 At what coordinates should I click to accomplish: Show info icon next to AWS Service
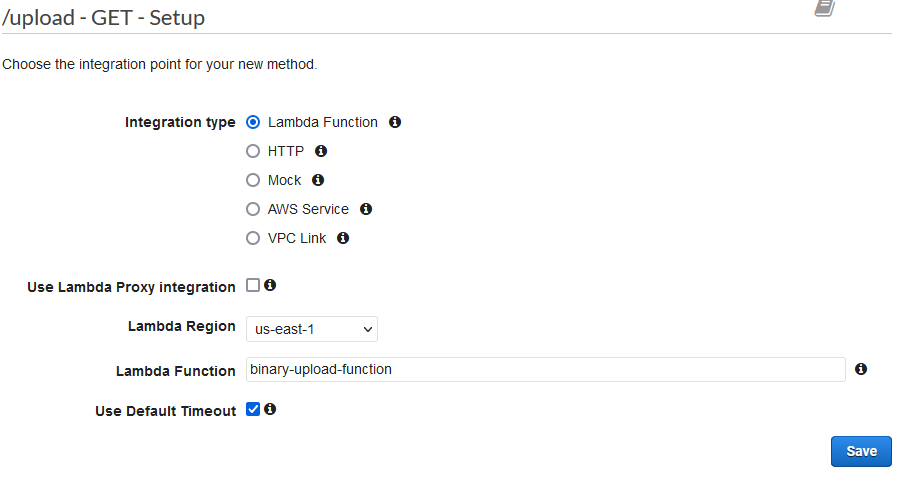point(366,209)
